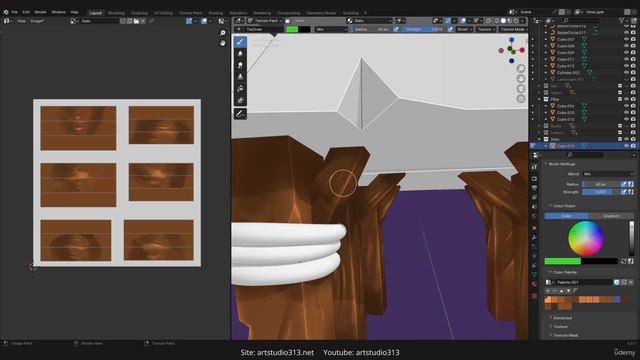Screen dimensions: 640x360
Task: Collapse the Pillar collection
Action: point(540,99)
